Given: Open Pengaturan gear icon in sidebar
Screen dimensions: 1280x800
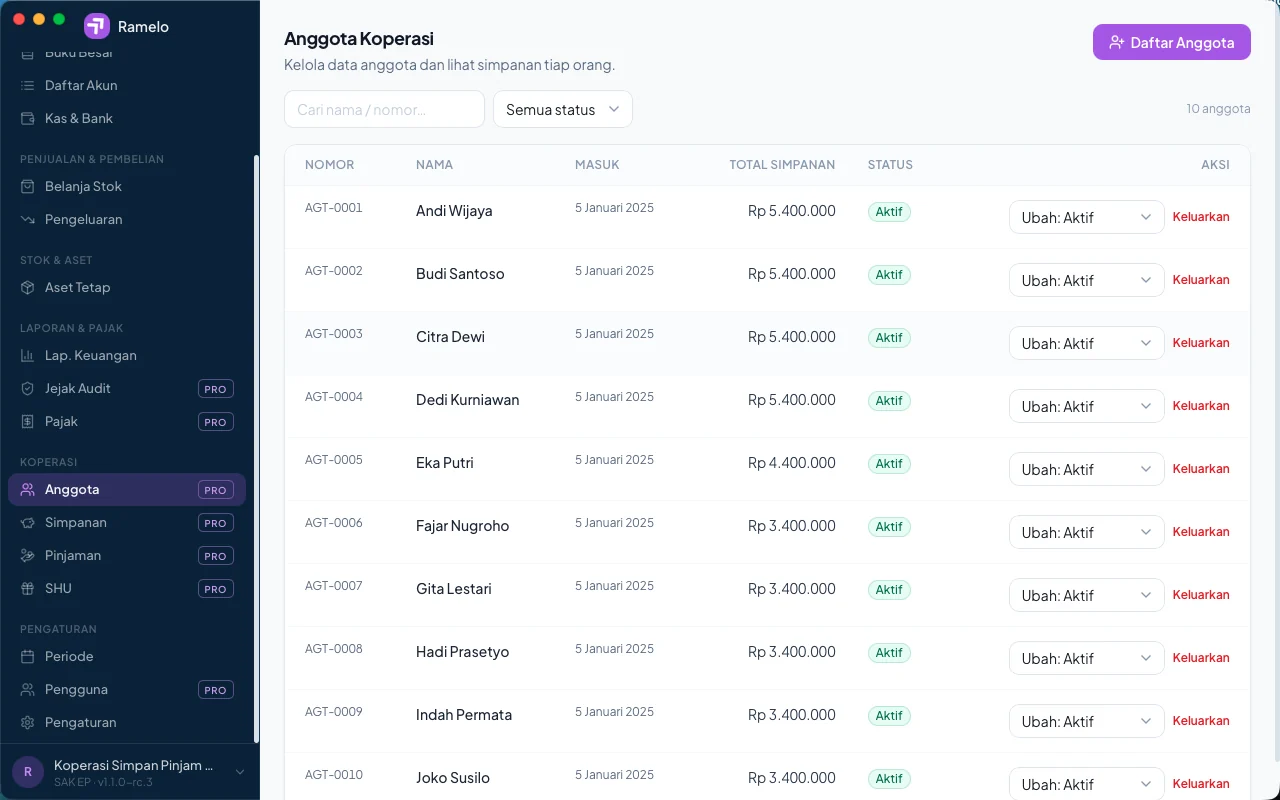Looking at the screenshot, I should pyautogui.click(x=28, y=722).
